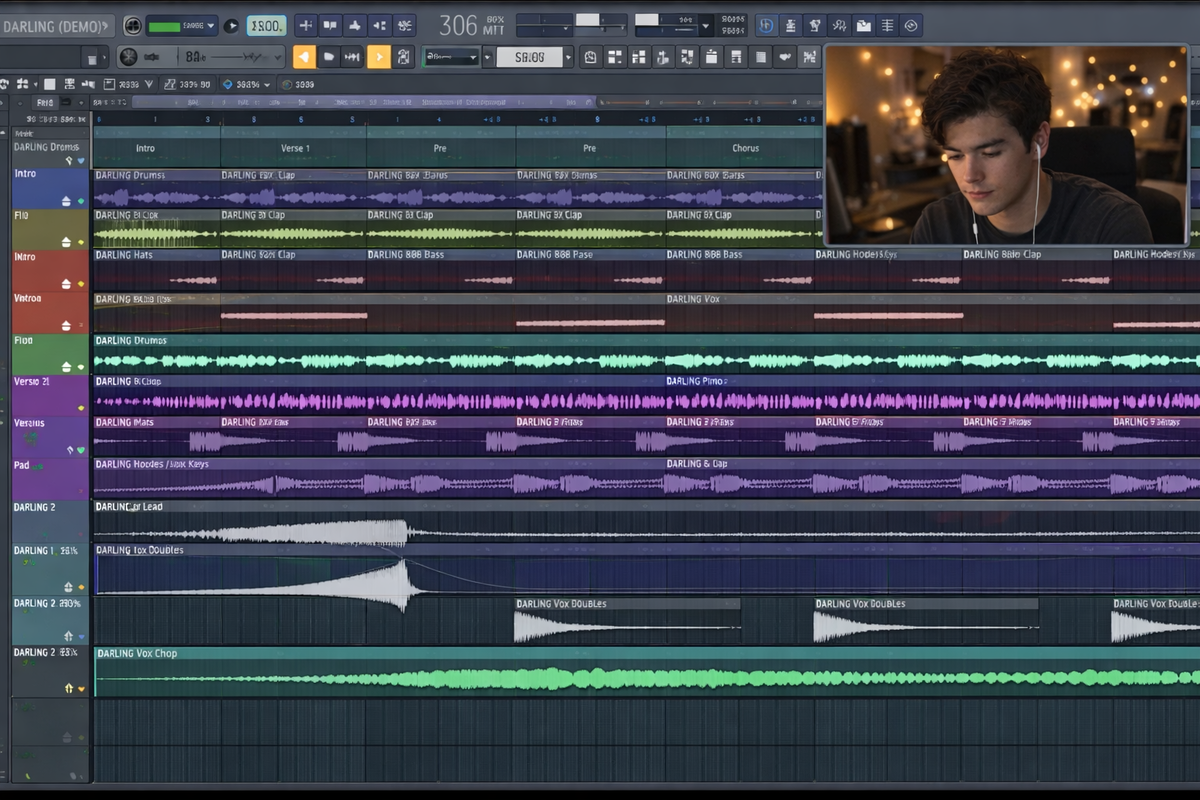The image size is (1200, 800).
Task: Select the Verse 1 section marker
Action: [295, 148]
